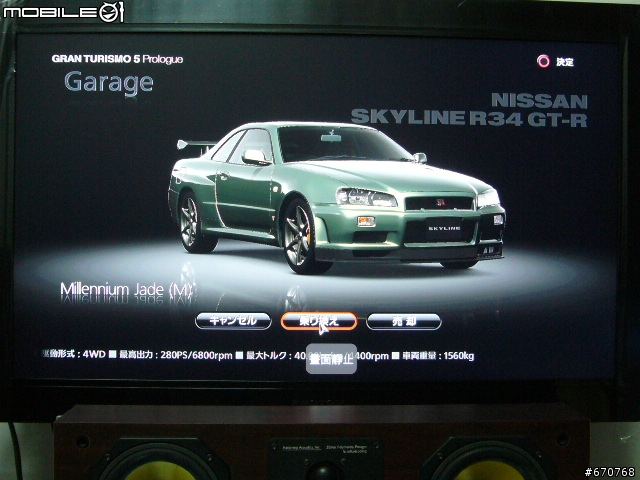Click the Garage heading text
The width and height of the screenshot is (640, 480).
click(x=109, y=83)
